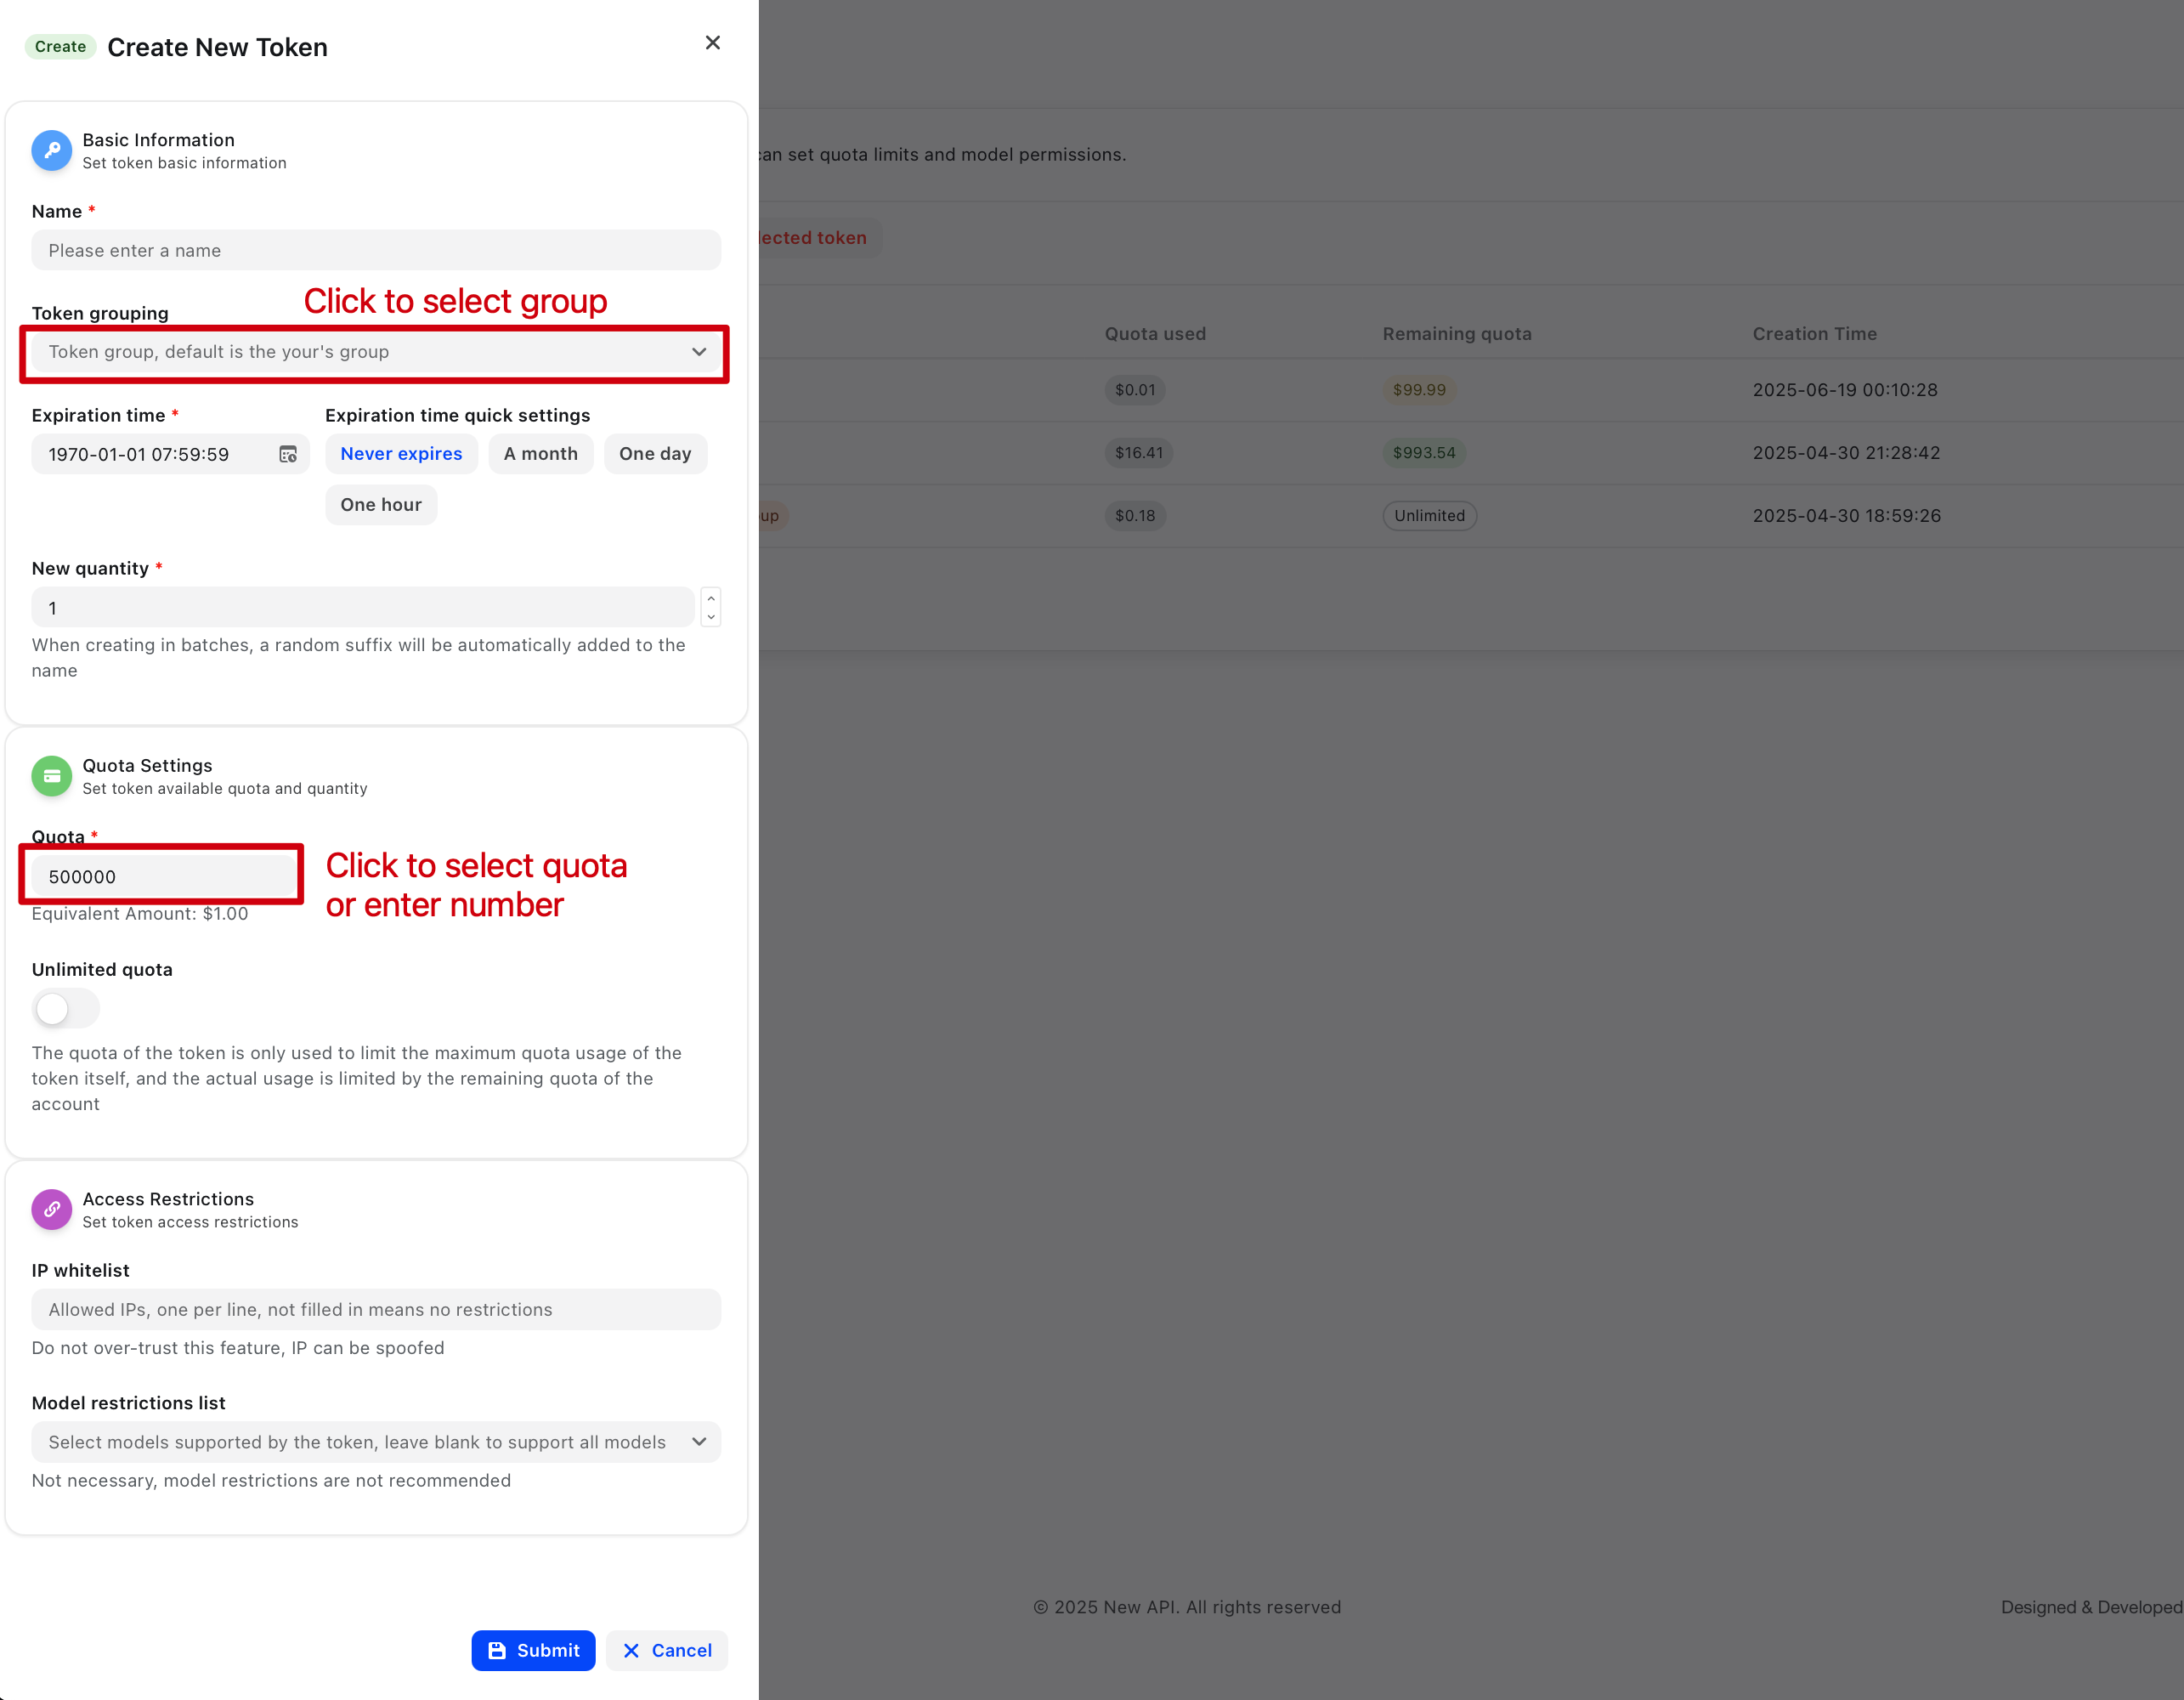
Task: Expand the Model restrictions list dropdown
Action: 375,1441
